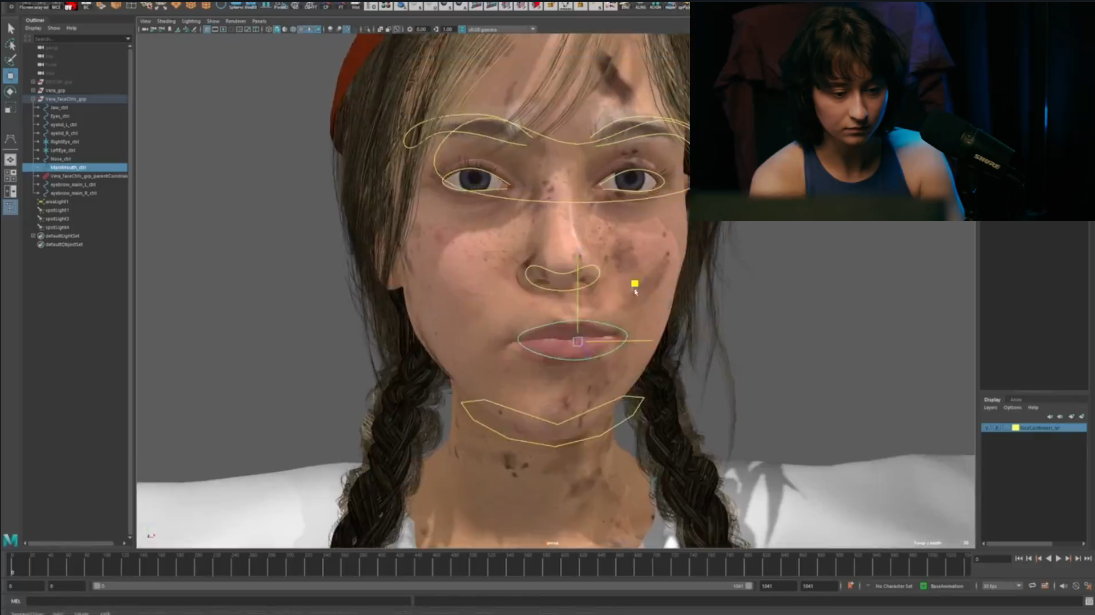1095x615 pixels.
Task: Choose the Scale tool in toolbox
Action: [x=11, y=107]
